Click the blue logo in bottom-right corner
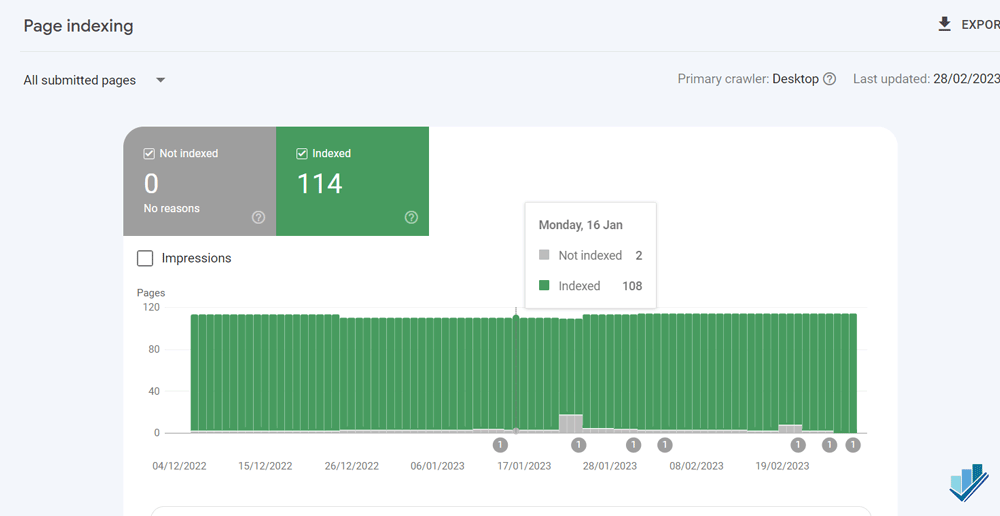The width and height of the screenshot is (1000, 516). point(969,483)
